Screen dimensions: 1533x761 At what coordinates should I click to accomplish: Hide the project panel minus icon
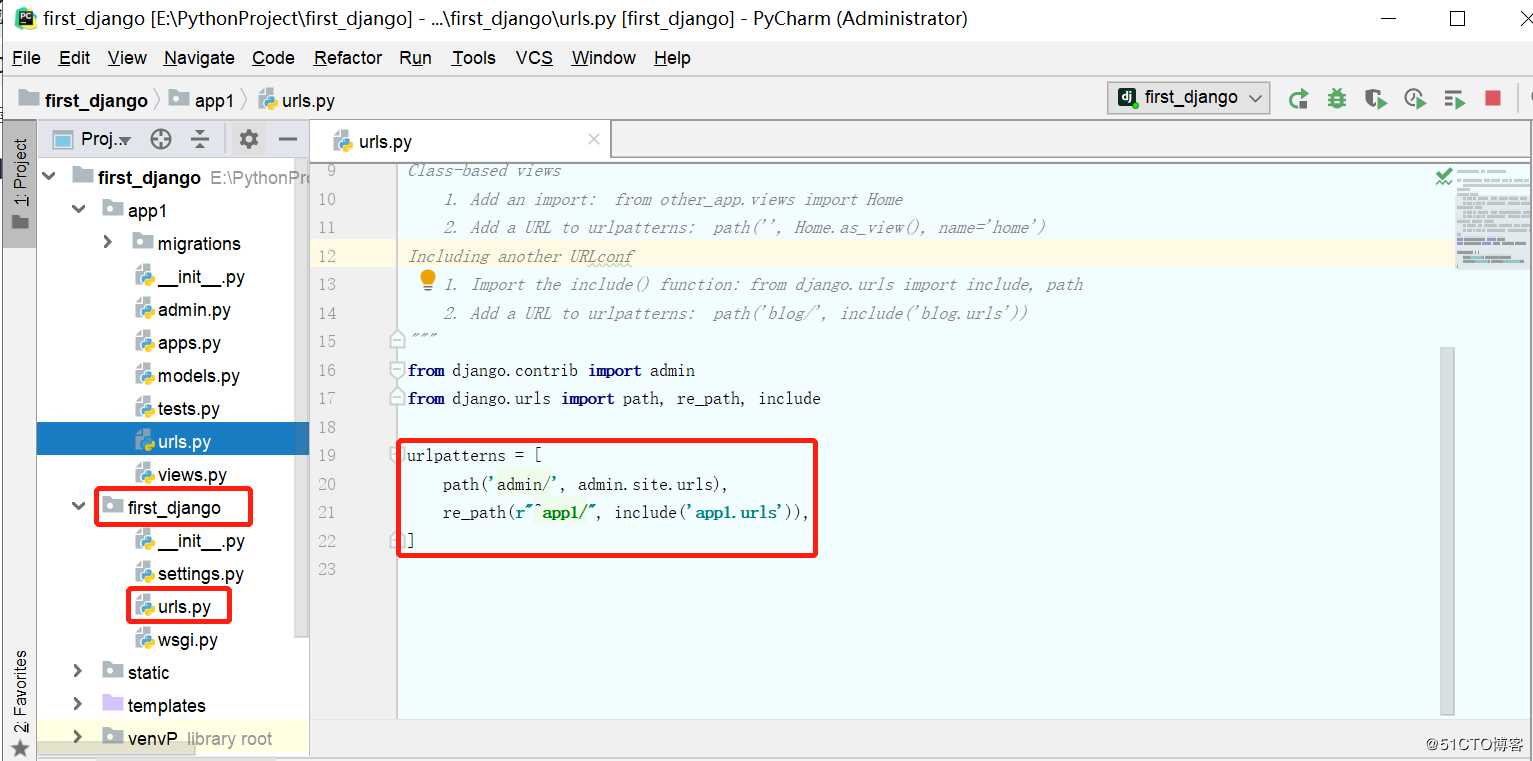click(288, 139)
